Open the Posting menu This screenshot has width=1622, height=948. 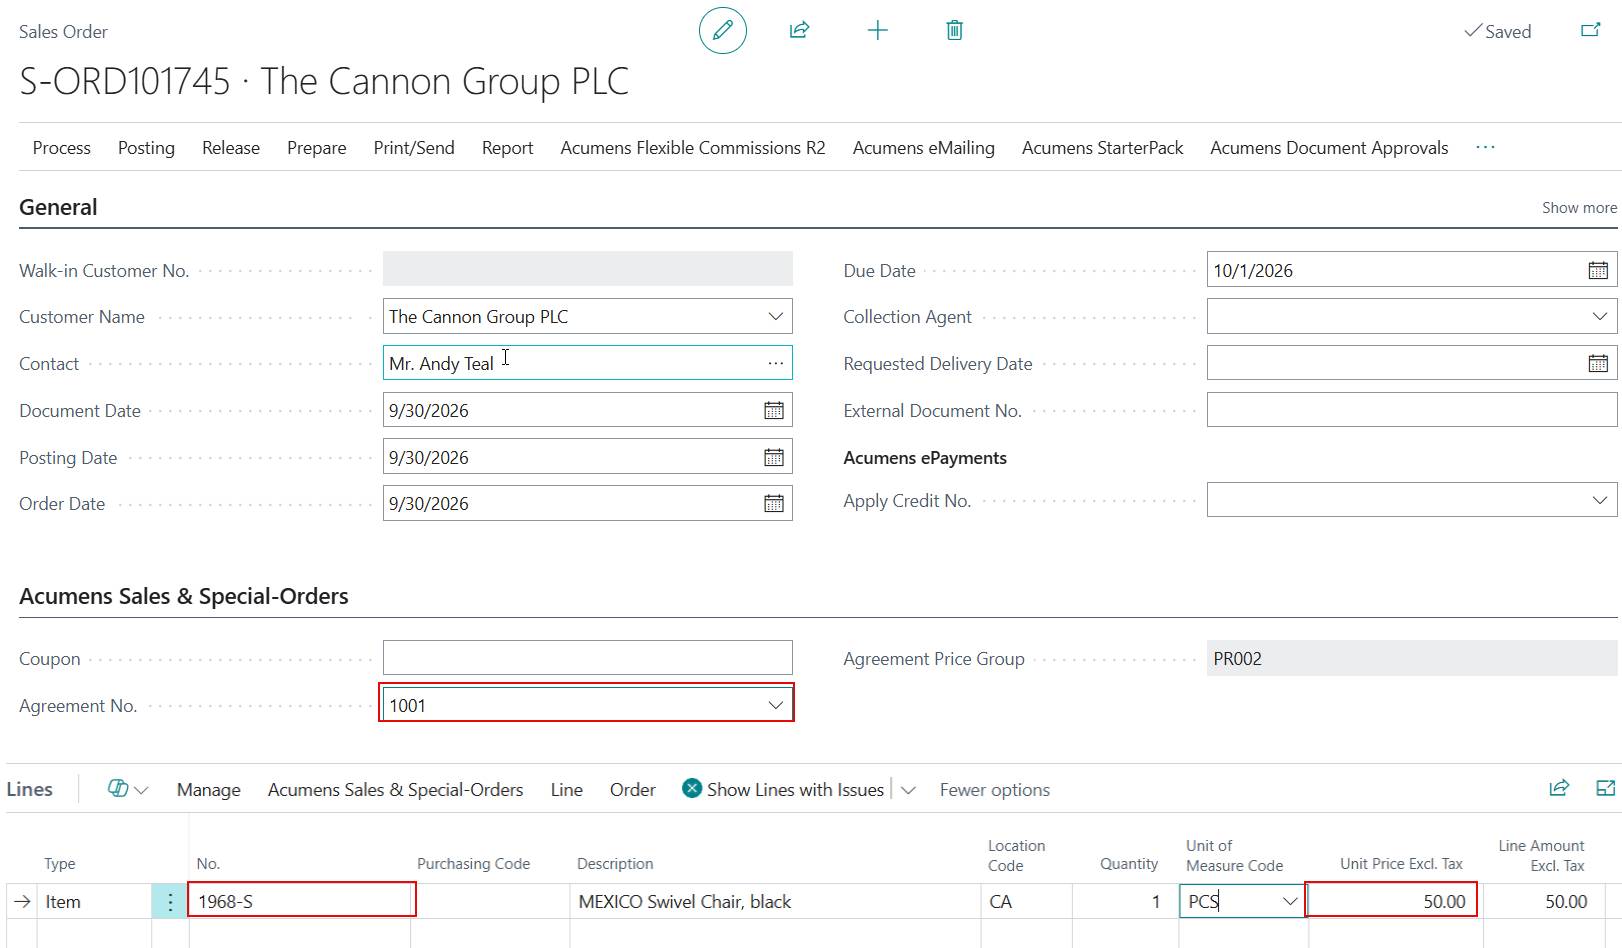(146, 148)
